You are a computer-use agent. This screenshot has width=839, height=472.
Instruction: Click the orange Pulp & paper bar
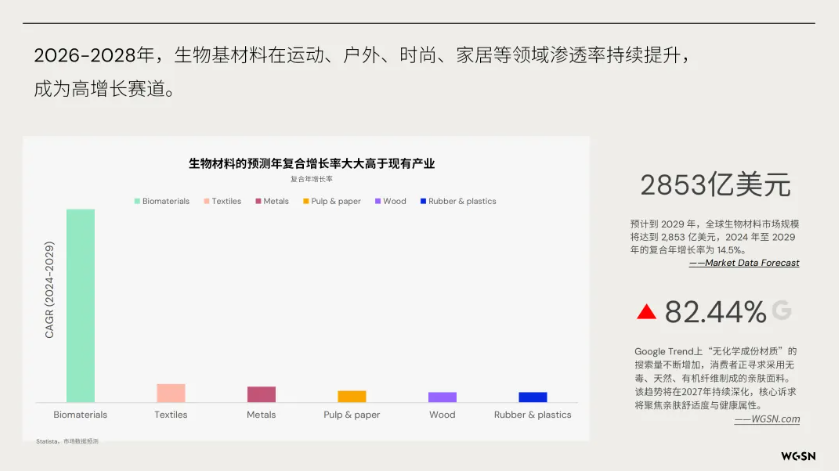352,396
